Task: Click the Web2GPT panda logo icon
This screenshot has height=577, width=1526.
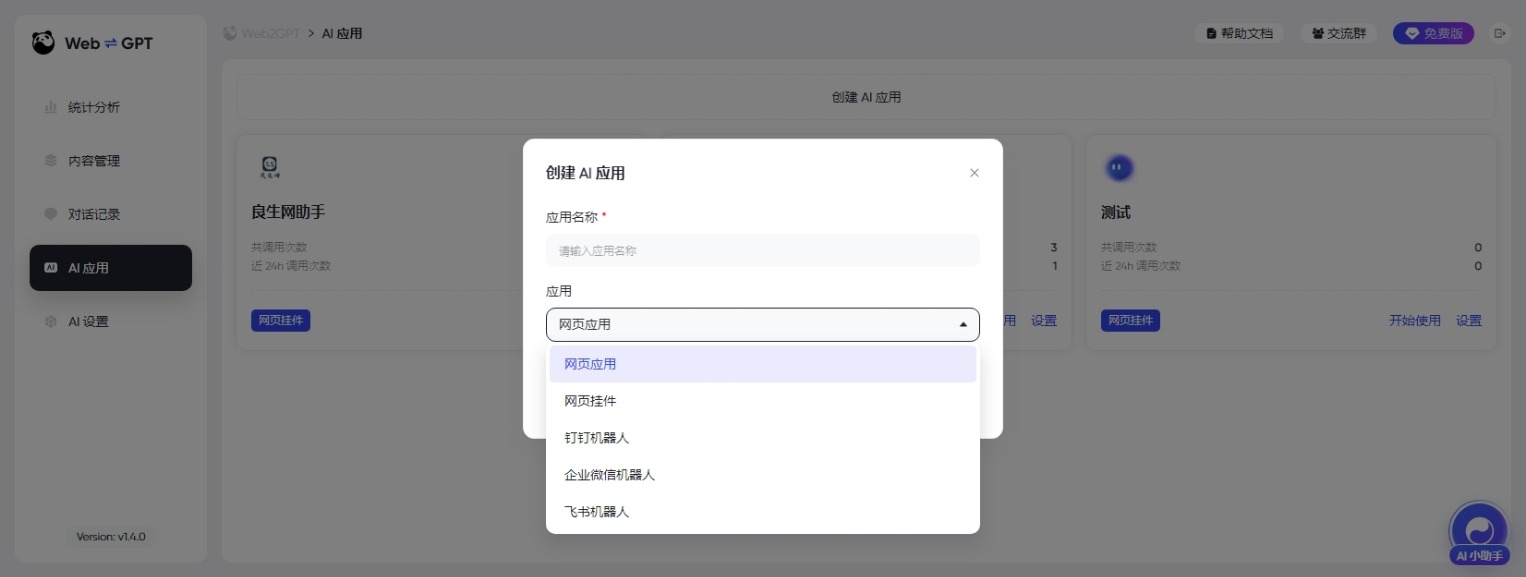Action: coord(43,43)
